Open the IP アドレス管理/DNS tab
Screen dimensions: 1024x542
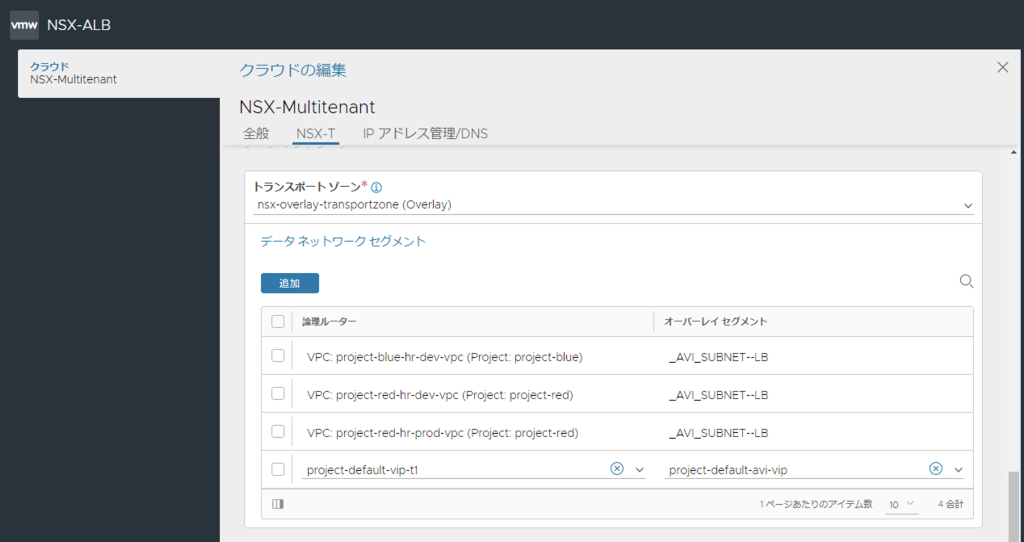425,133
